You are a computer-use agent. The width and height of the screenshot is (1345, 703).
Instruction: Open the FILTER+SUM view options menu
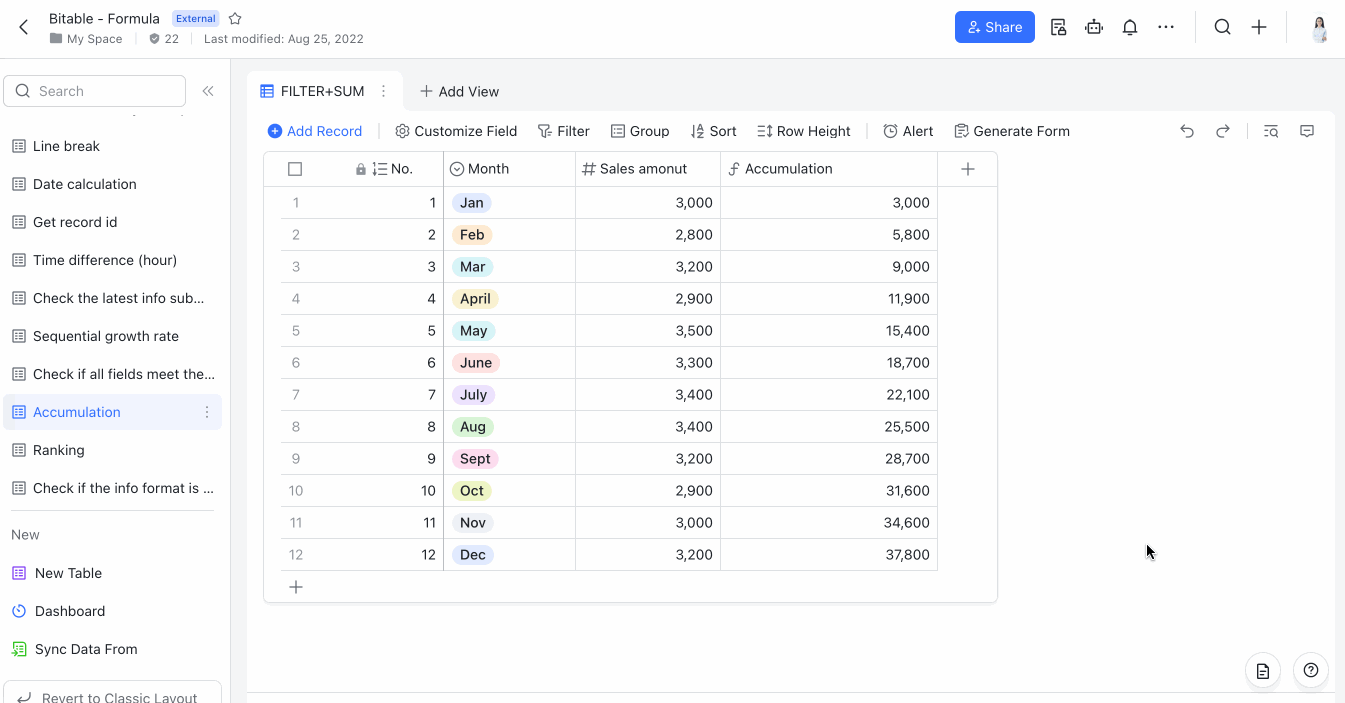pos(383,90)
